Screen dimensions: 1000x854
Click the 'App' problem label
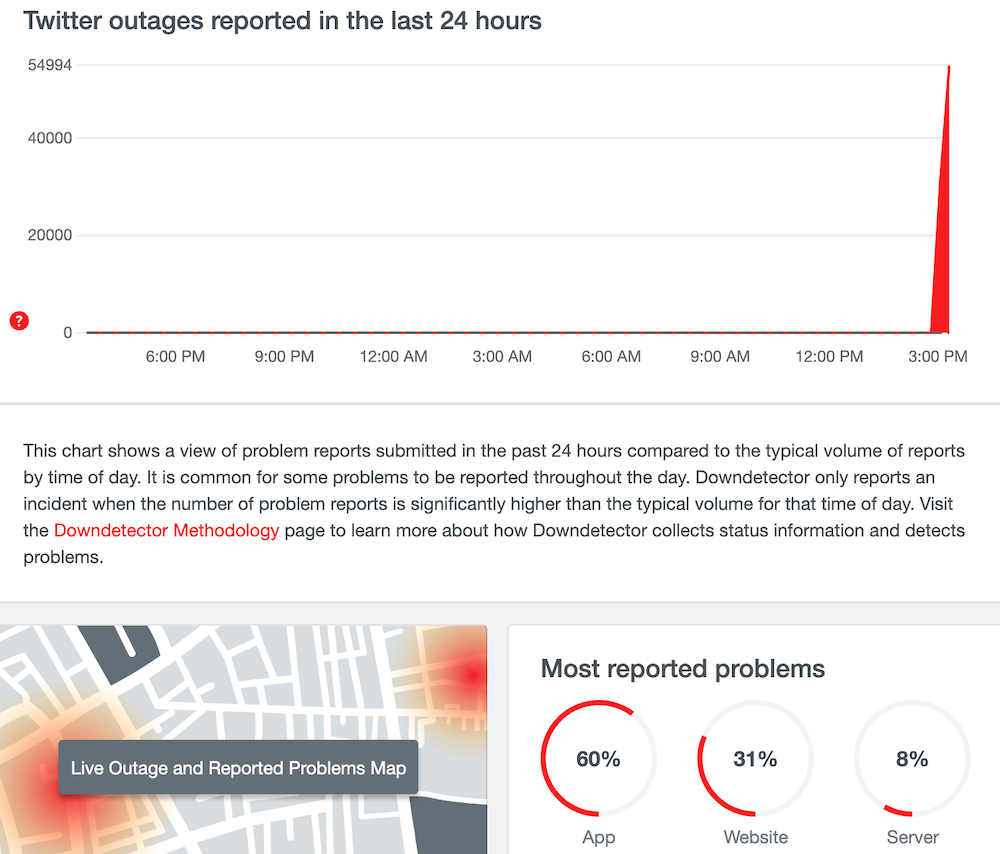598,837
